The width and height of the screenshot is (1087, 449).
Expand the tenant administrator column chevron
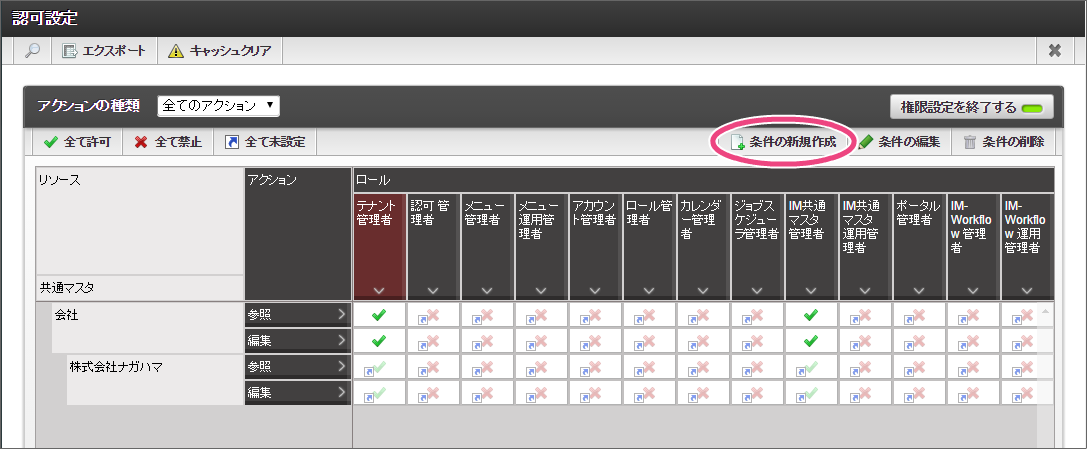379,290
